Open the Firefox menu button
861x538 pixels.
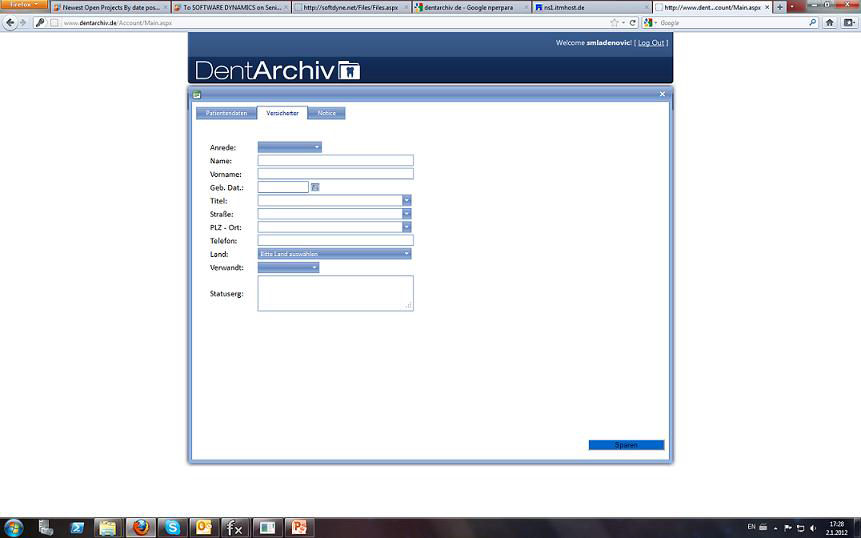(24, 4)
